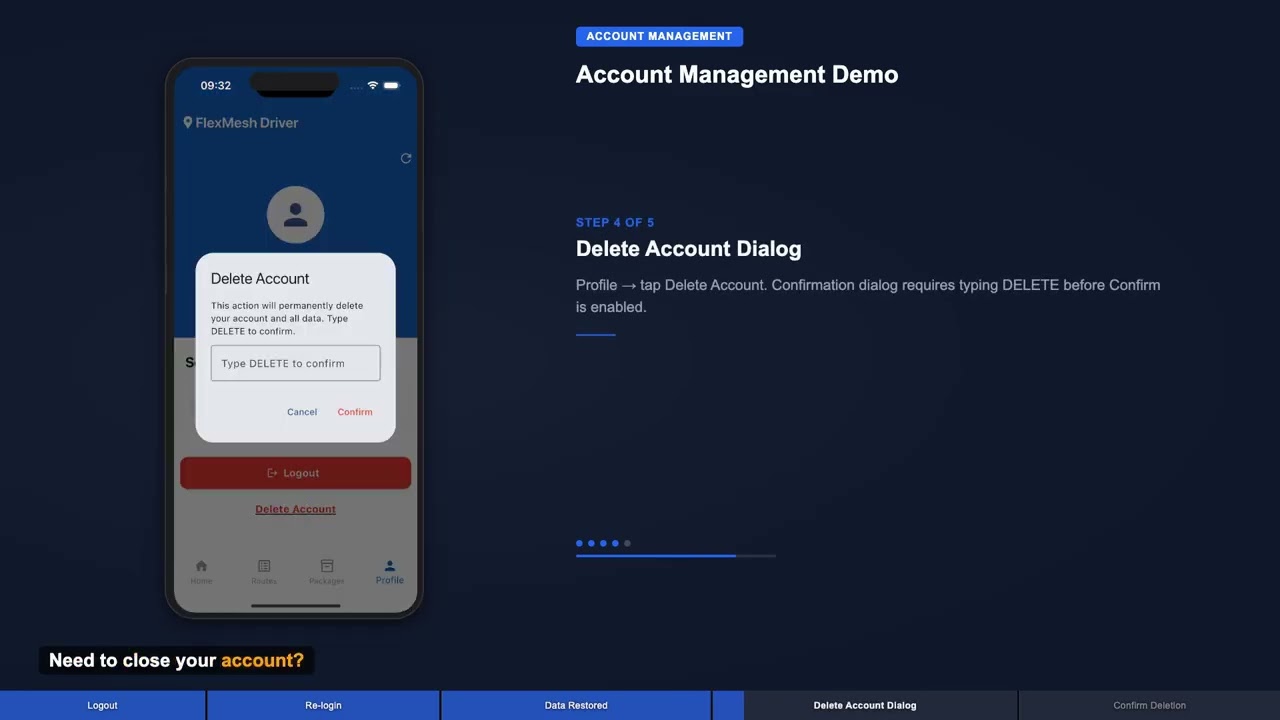
Task: Click the refresh icon in the phone header
Action: (406, 158)
